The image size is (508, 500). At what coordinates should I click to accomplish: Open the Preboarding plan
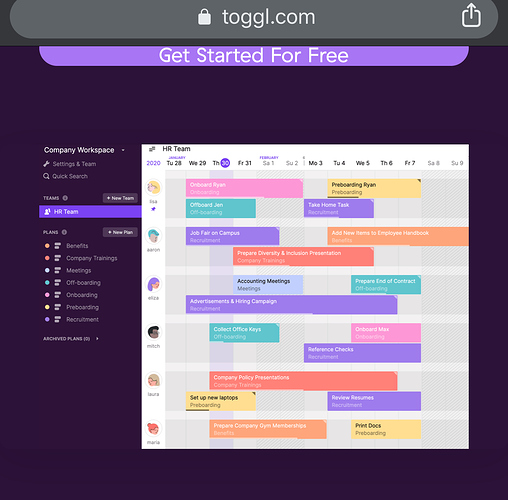(x=82, y=307)
